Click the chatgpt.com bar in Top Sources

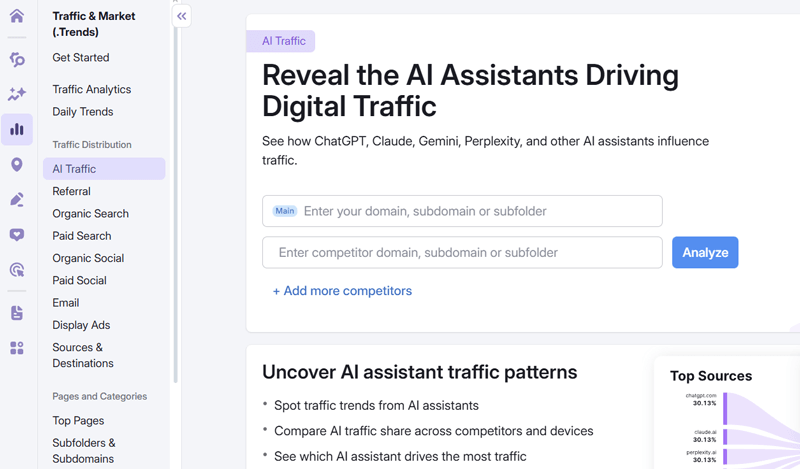tap(725, 408)
